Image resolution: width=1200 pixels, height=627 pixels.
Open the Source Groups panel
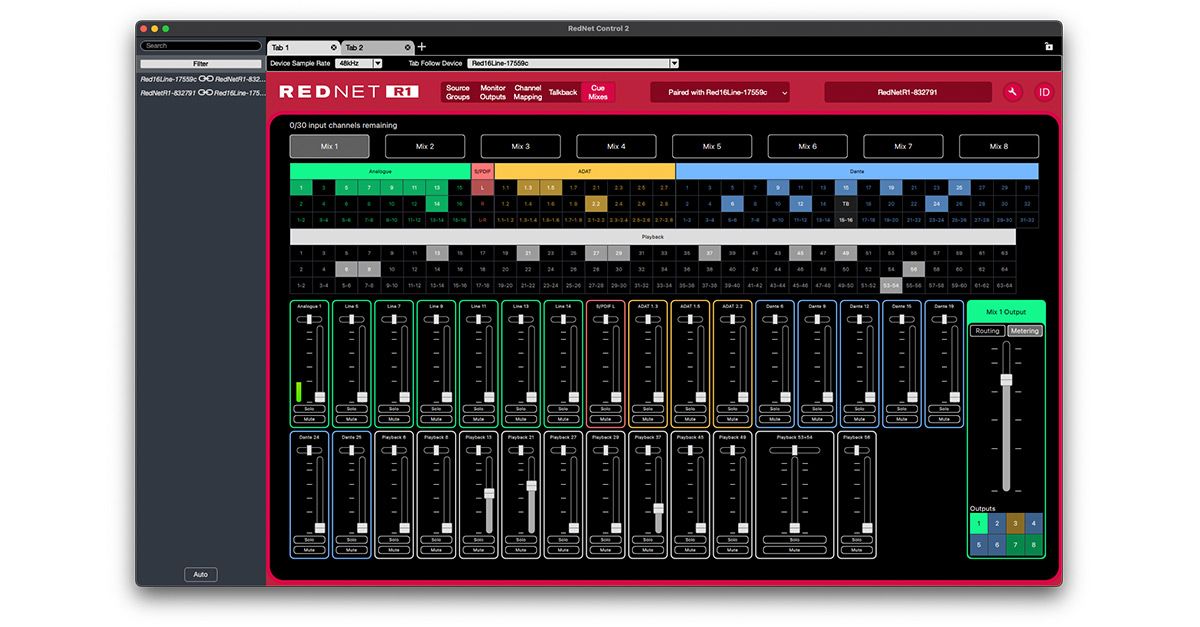(457, 91)
